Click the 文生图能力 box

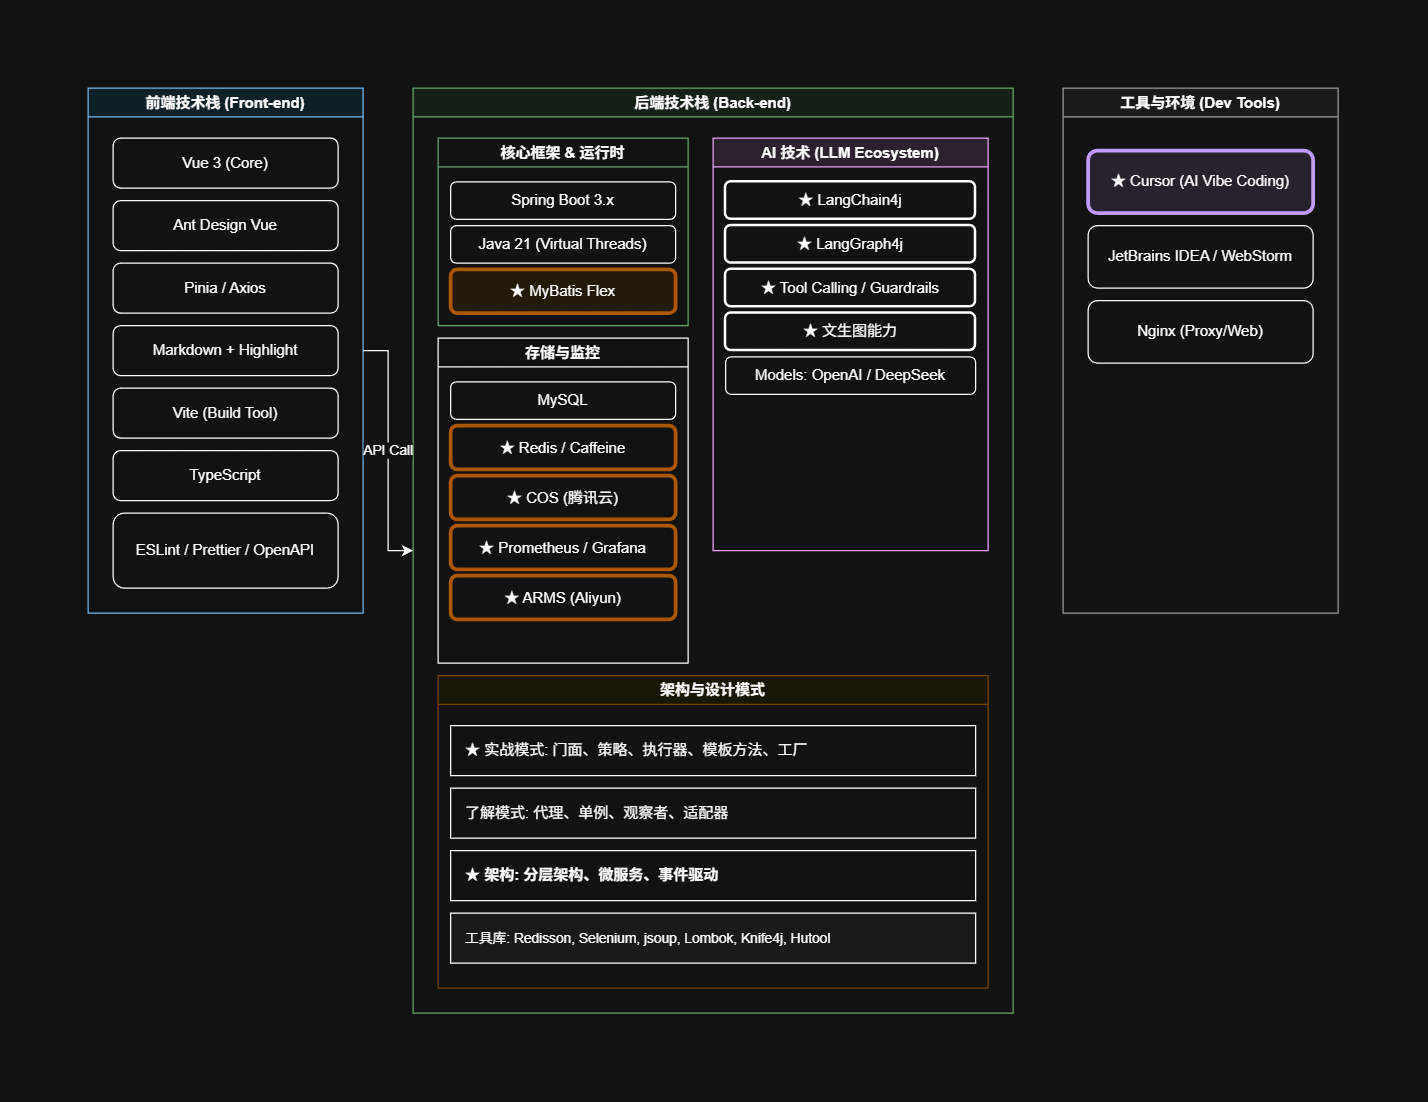[850, 331]
